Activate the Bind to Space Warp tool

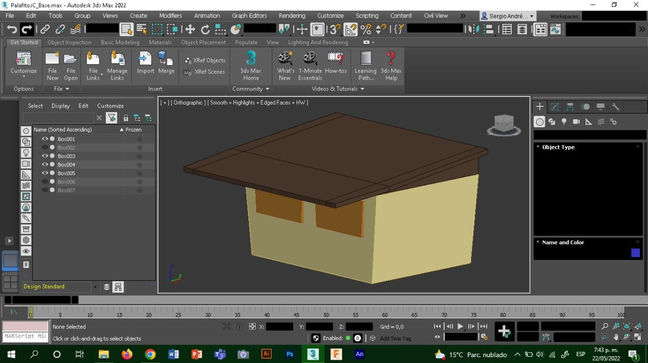point(75,29)
